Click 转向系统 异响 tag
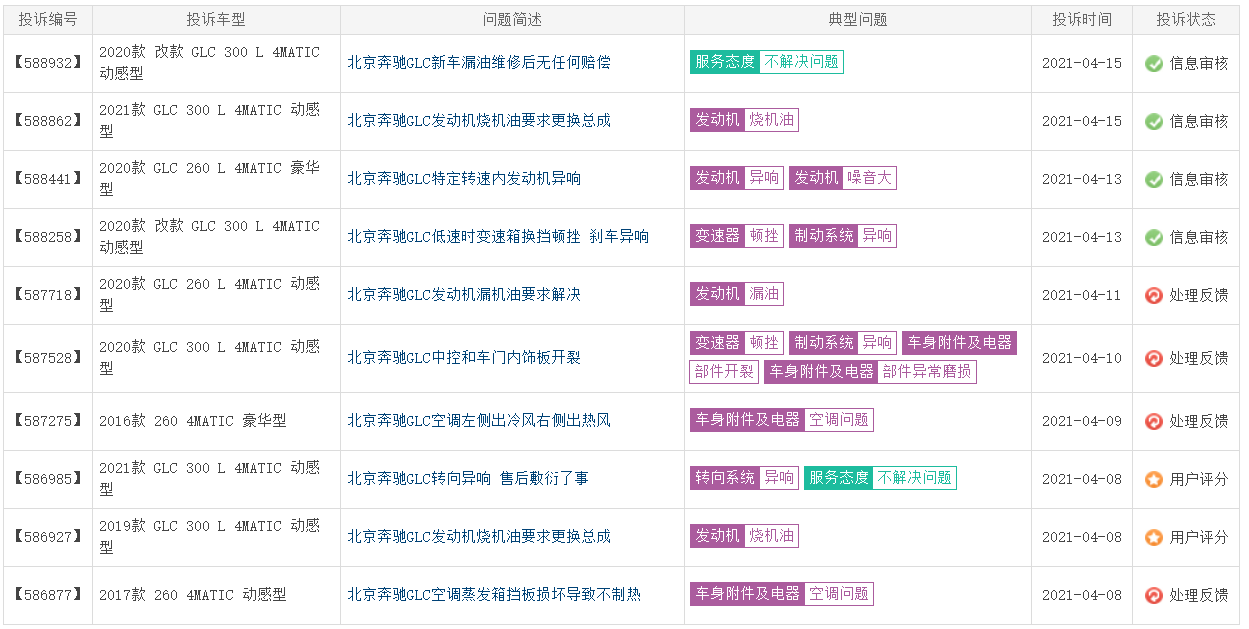 [x=744, y=478]
